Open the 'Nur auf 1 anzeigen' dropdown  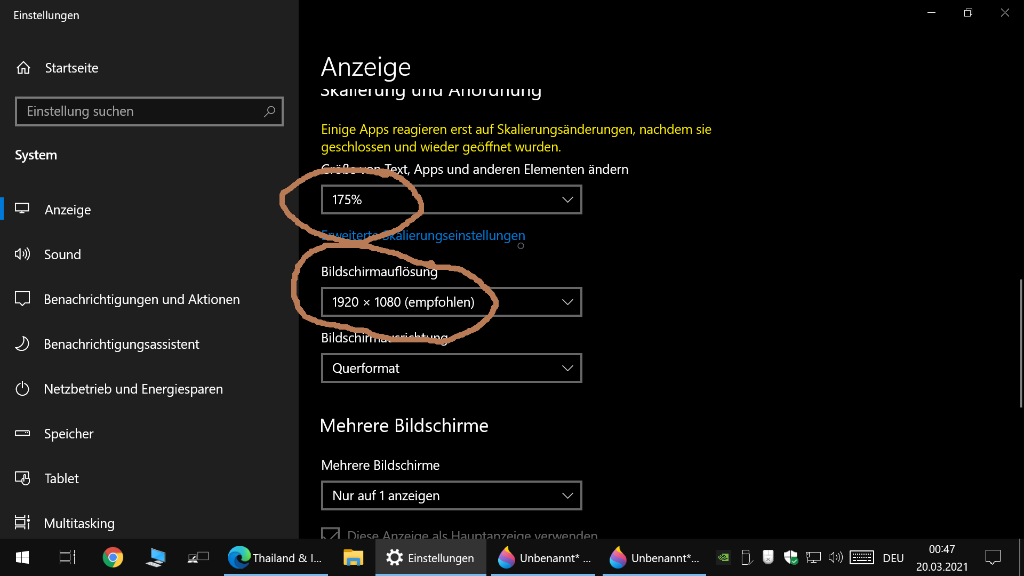(x=451, y=496)
